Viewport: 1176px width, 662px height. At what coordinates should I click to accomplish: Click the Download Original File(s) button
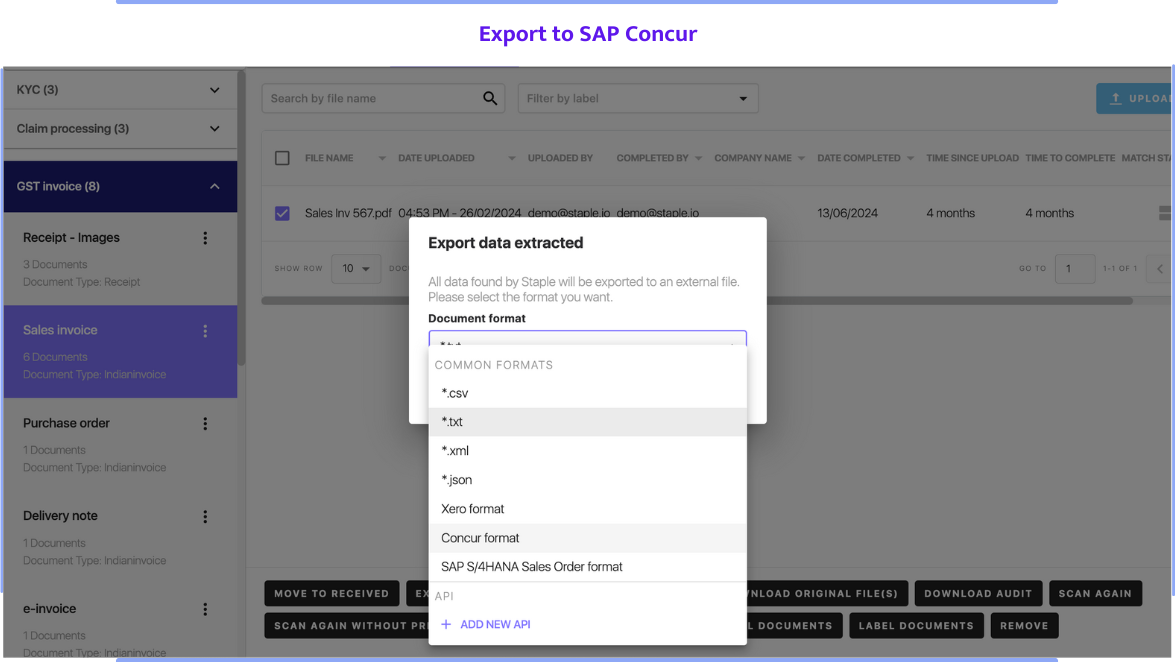pos(826,593)
